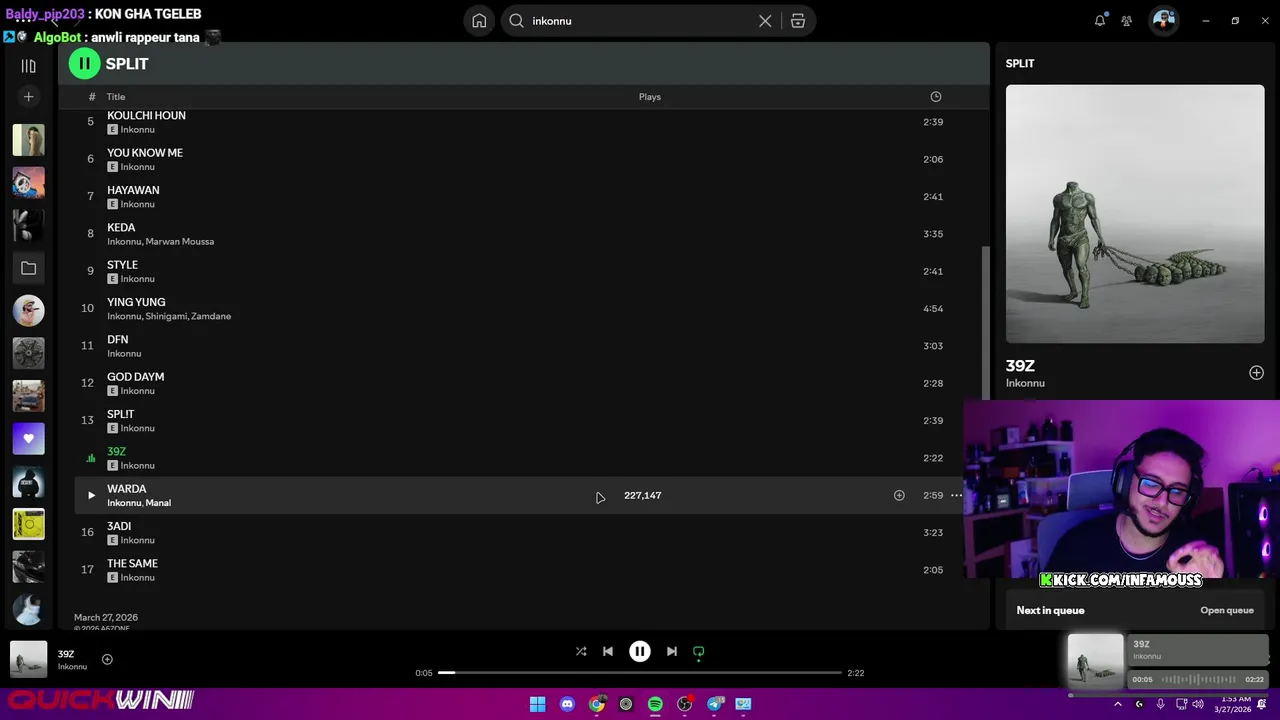
Task: Skip to next track
Action: pyautogui.click(x=672, y=651)
